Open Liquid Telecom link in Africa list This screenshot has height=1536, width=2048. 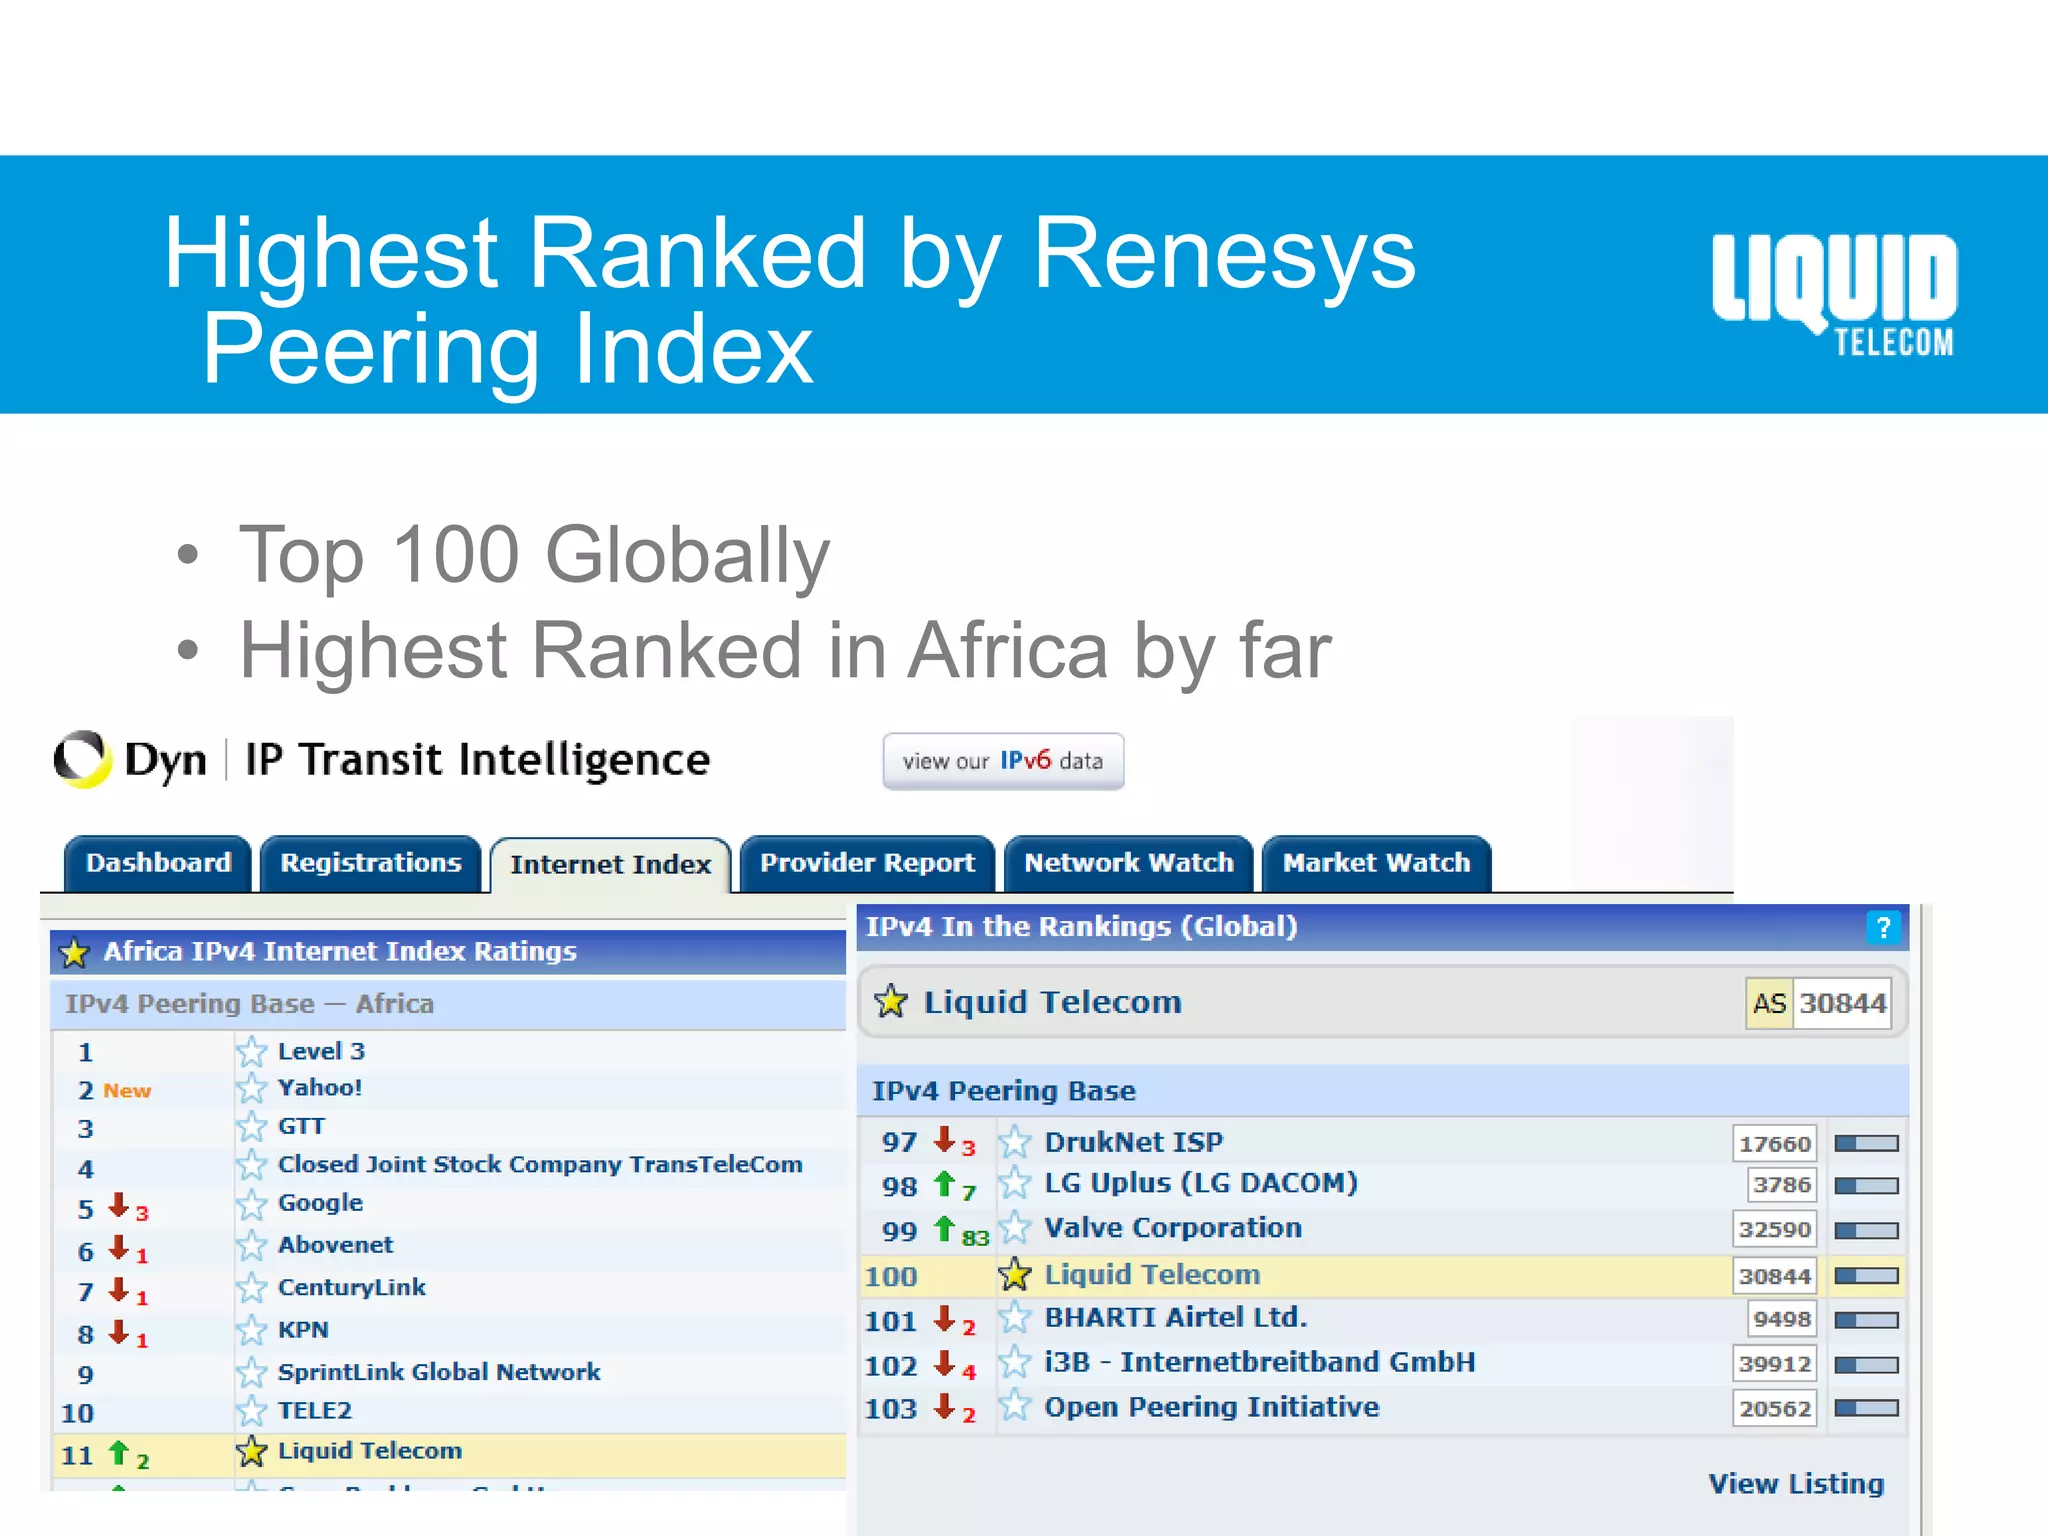click(x=370, y=1451)
